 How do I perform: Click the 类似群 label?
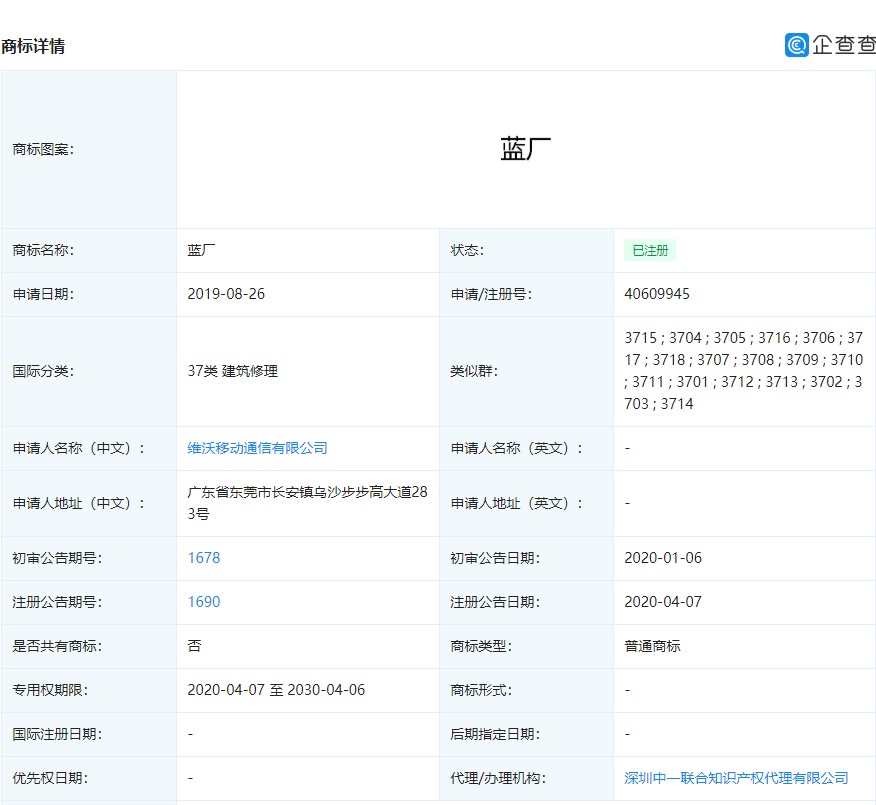click(474, 371)
